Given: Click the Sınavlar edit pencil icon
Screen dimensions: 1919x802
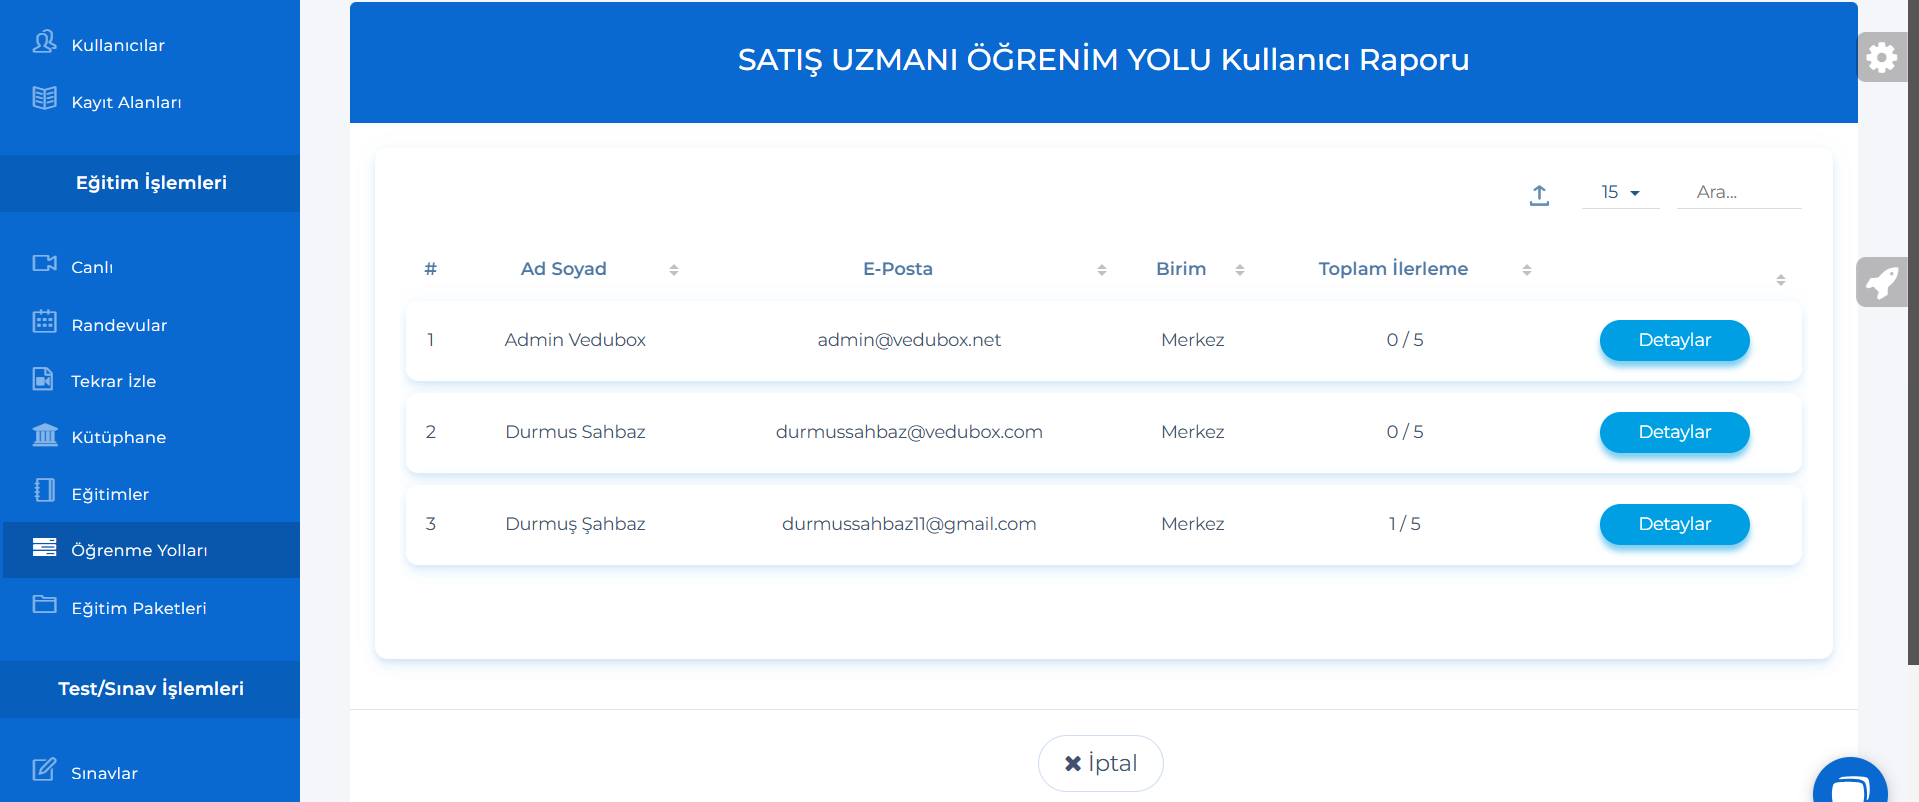Looking at the screenshot, I should [x=44, y=769].
